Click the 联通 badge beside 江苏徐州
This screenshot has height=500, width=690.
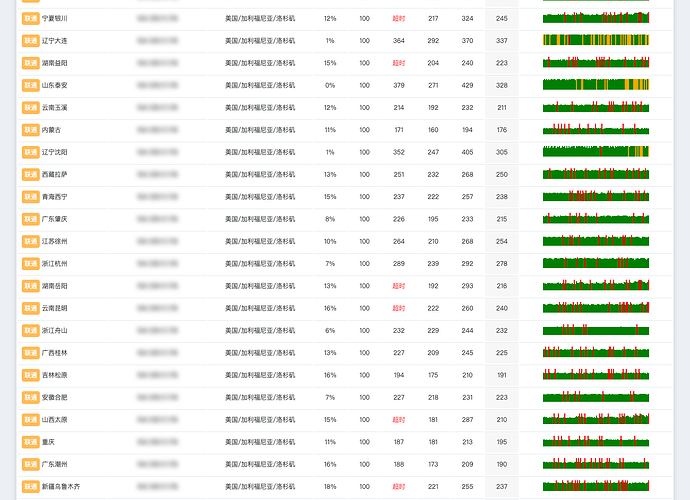click(x=30, y=242)
